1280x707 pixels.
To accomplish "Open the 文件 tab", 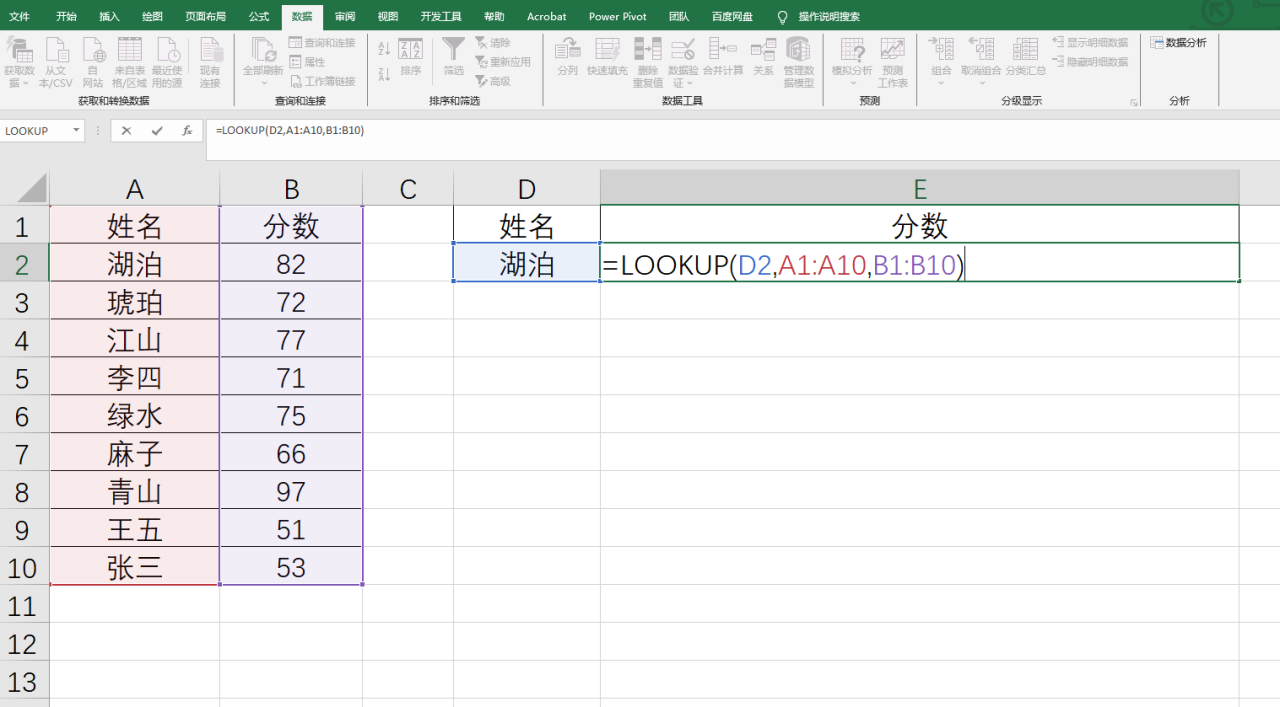I will coord(19,17).
